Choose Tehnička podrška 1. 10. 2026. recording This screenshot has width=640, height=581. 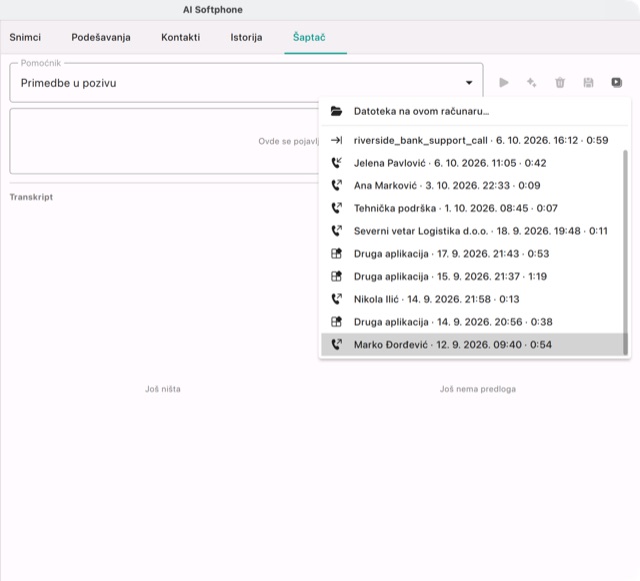pyautogui.click(x=473, y=208)
